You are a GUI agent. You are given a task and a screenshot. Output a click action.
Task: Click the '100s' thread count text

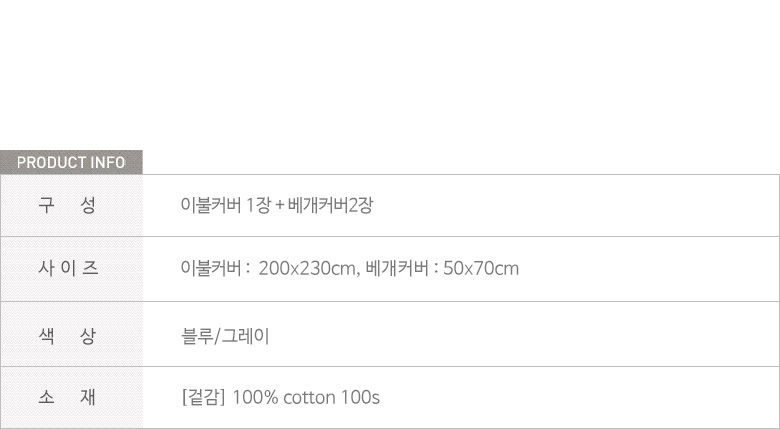pyautogui.click(x=361, y=398)
